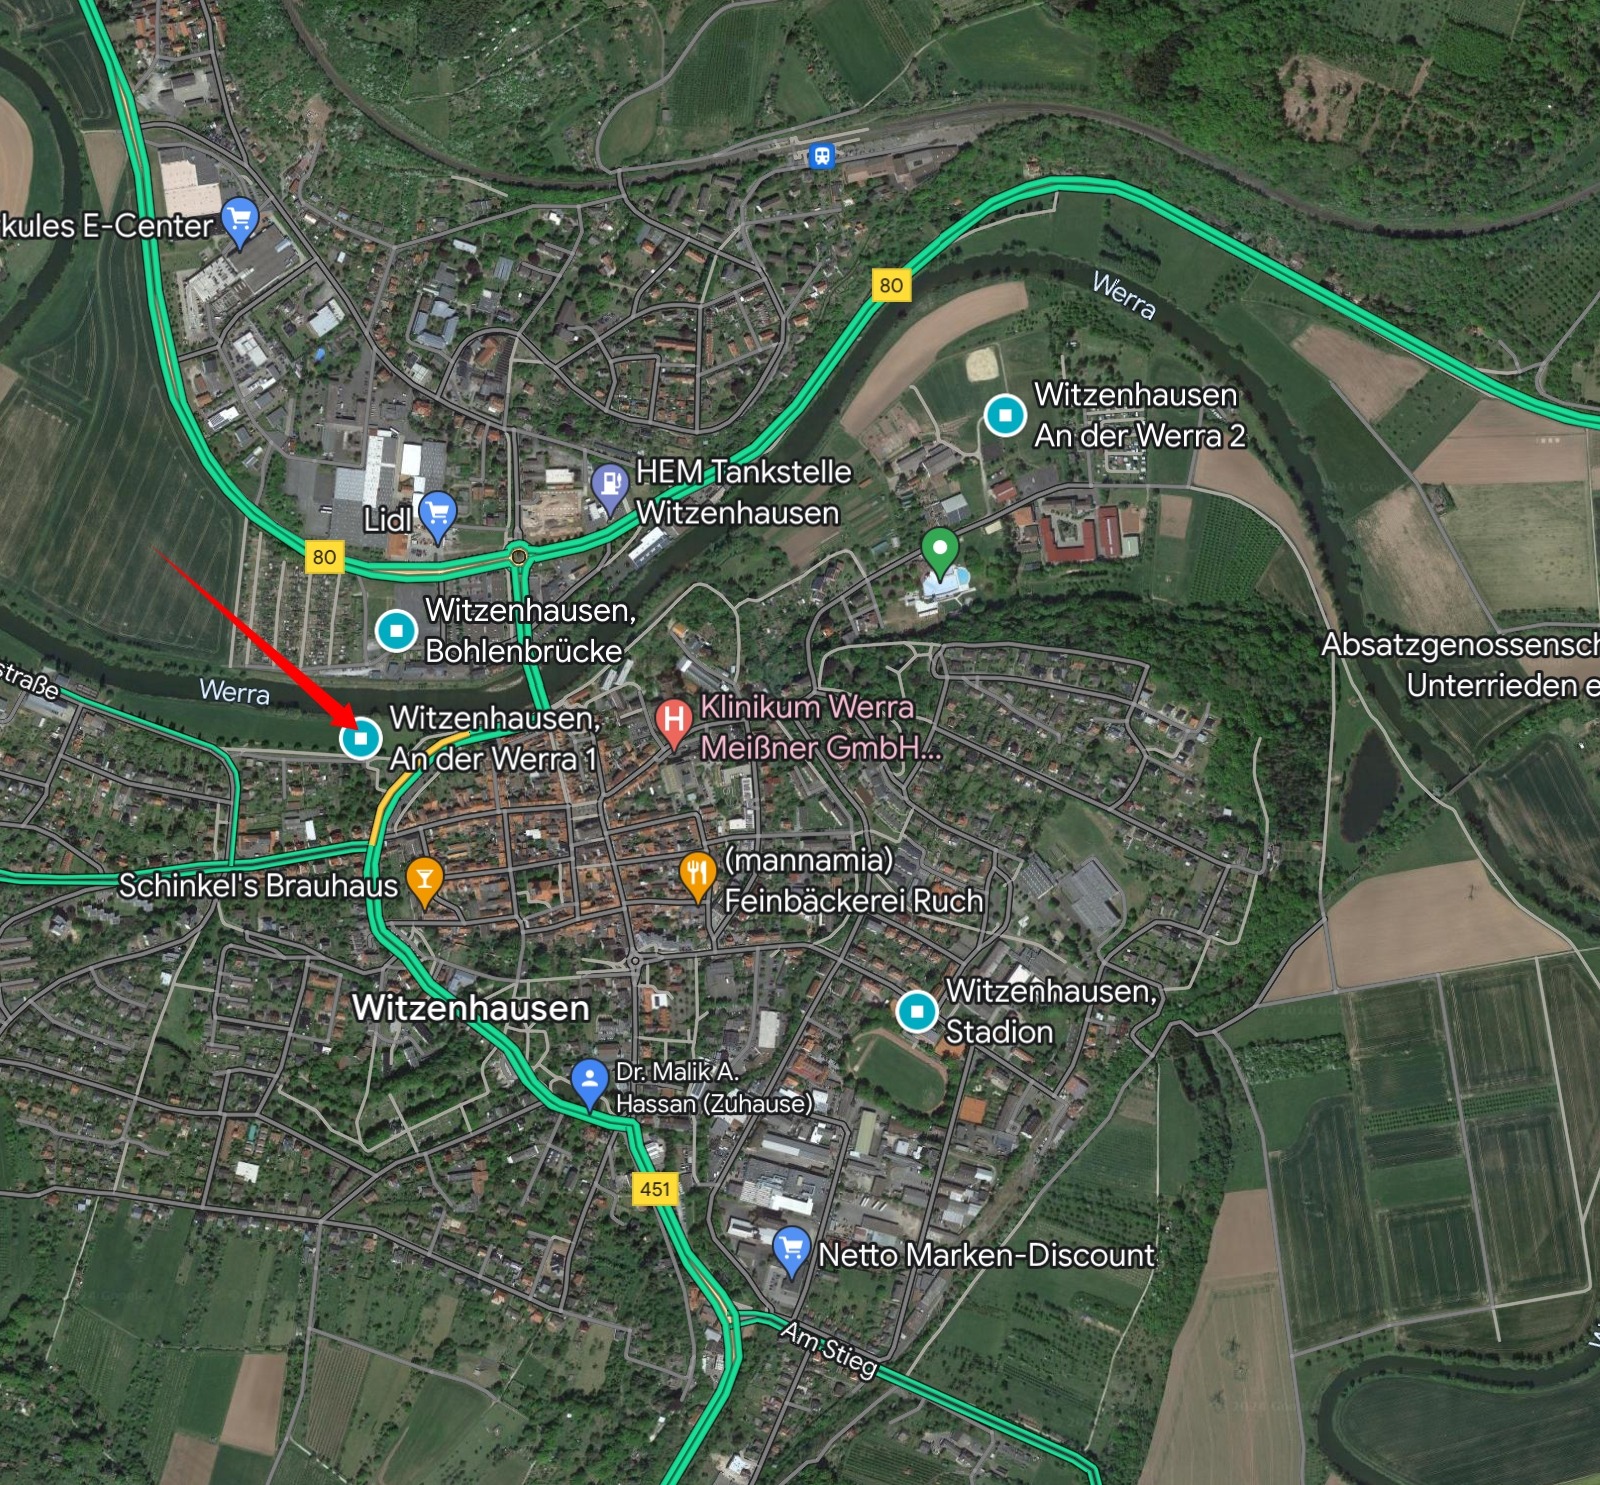Click the Bohlenbrücke bus stop icon
The width and height of the screenshot is (1600, 1485).
(x=396, y=631)
